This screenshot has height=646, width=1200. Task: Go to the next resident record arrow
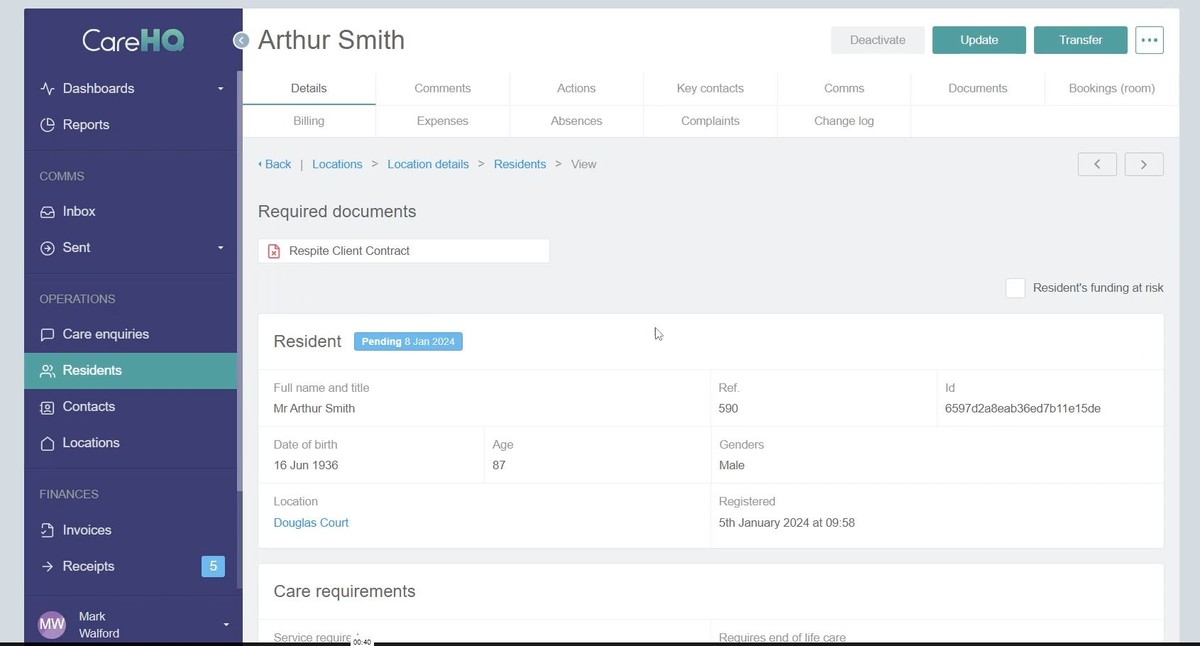coord(1143,163)
